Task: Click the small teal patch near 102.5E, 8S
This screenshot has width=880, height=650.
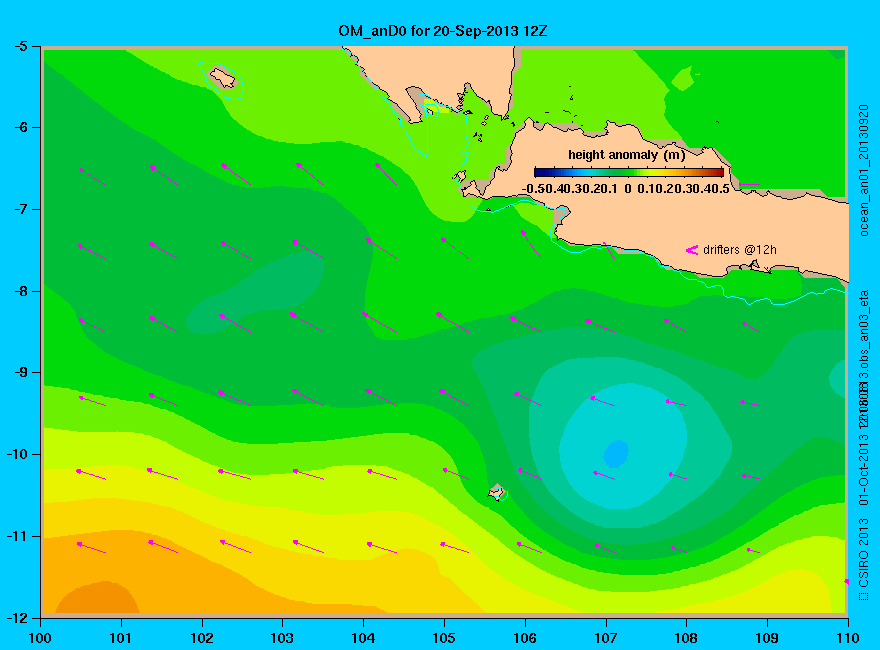Action: tap(255, 294)
